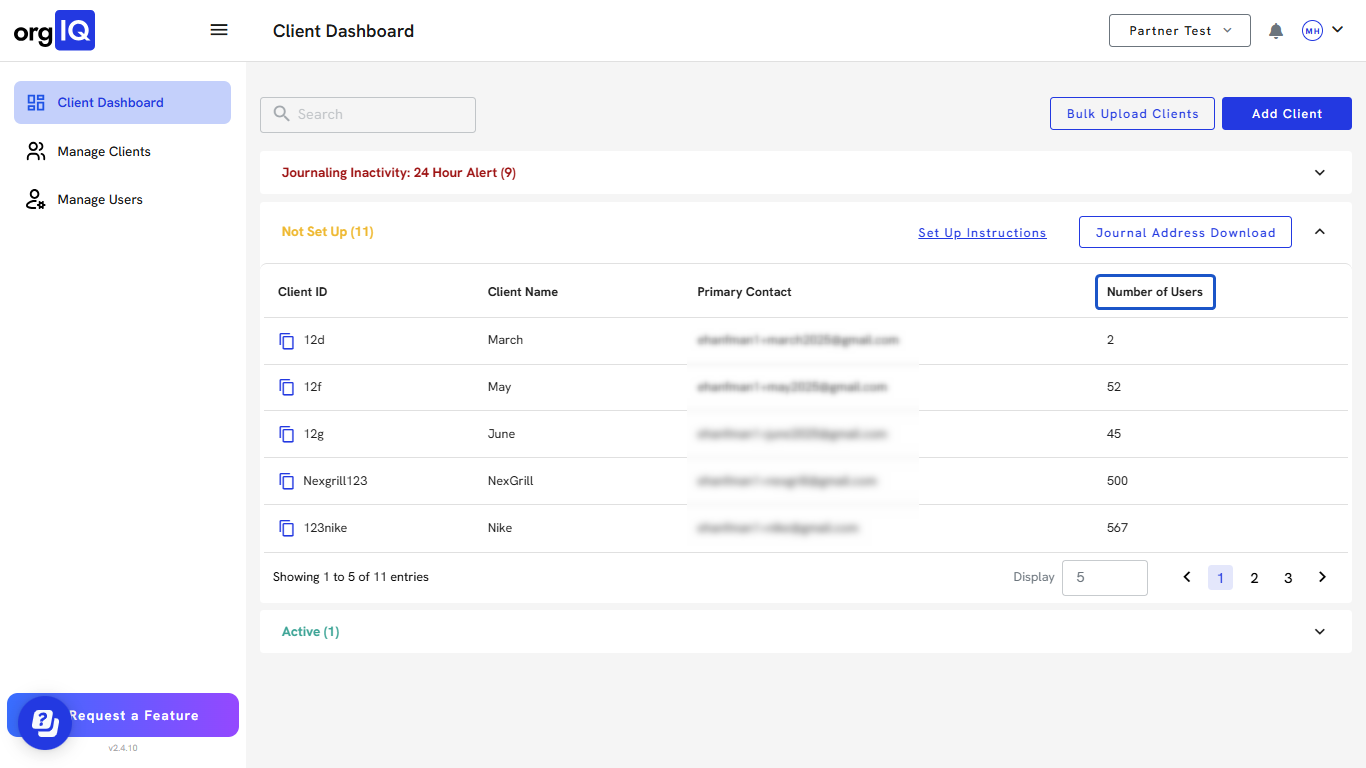Expand the Active clients section

point(1319,632)
